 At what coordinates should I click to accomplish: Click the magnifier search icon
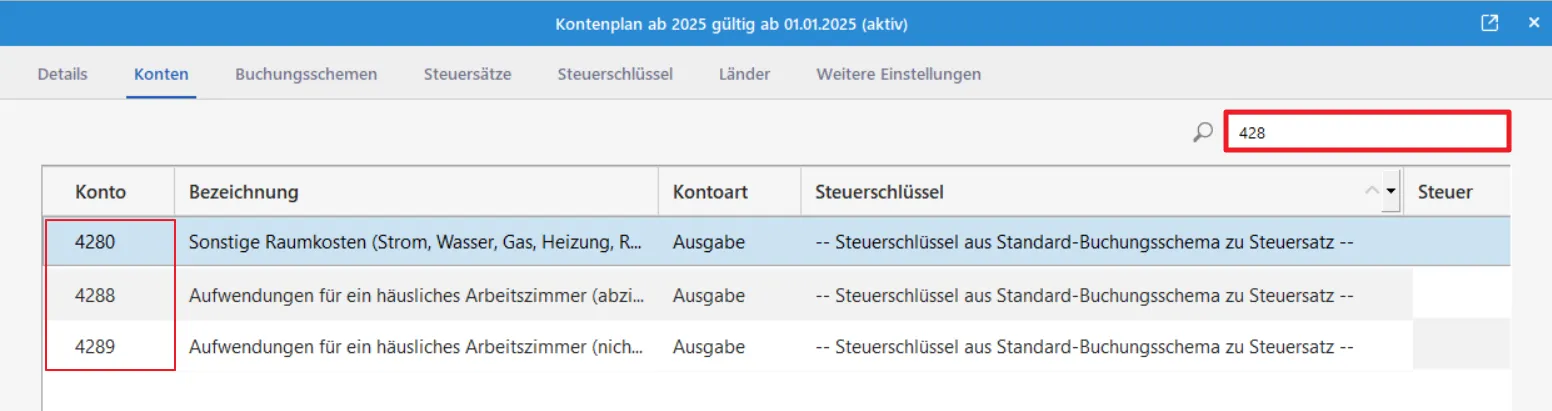tap(1203, 132)
